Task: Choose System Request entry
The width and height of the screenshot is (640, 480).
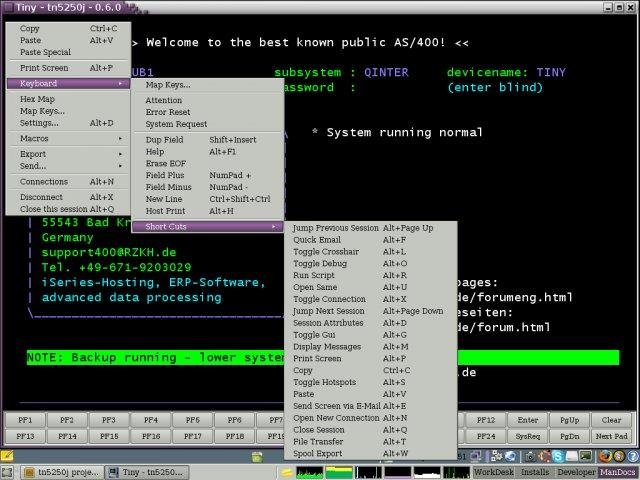Action: pos(208,124)
